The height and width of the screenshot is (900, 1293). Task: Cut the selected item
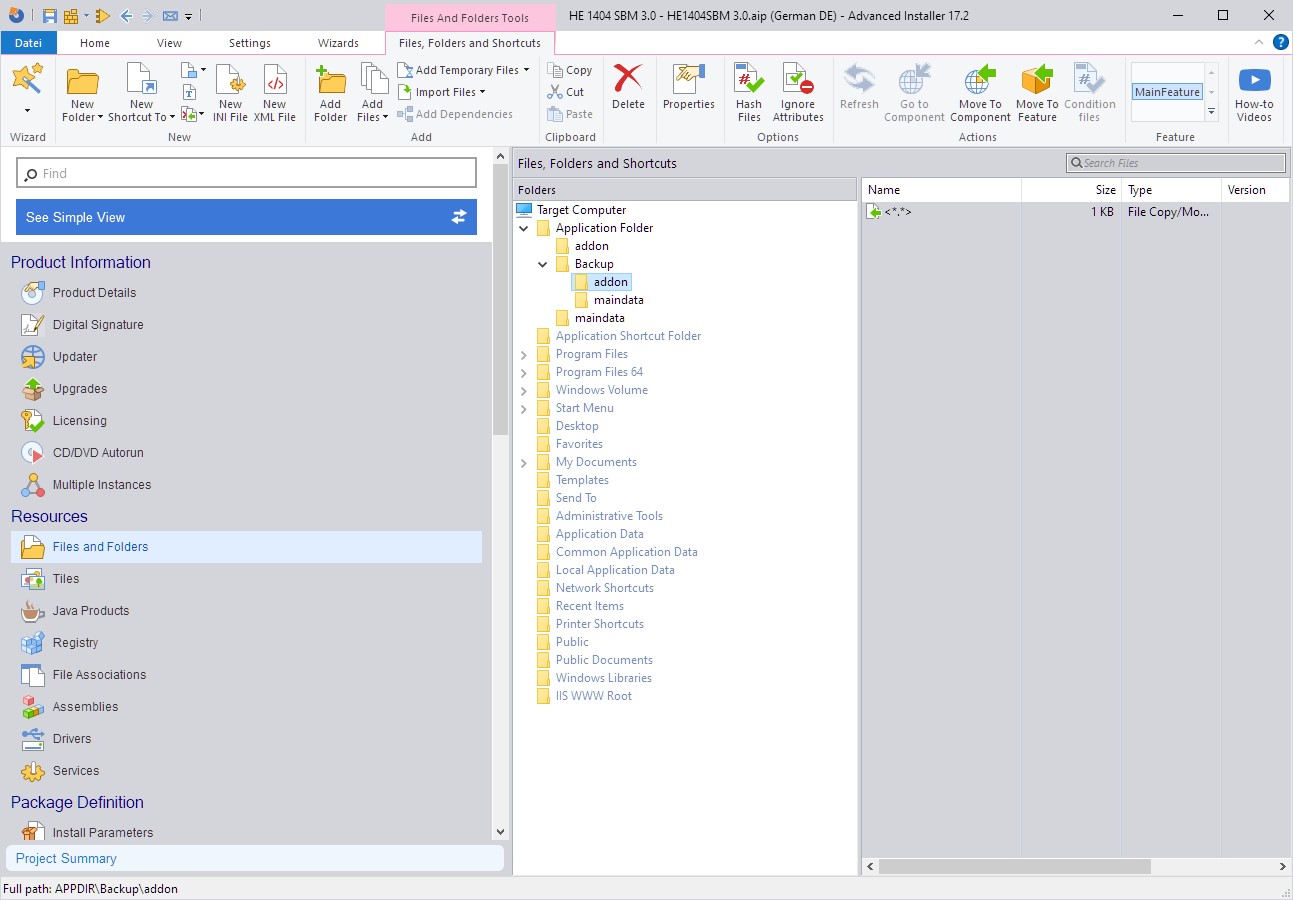(x=567, y=92)
